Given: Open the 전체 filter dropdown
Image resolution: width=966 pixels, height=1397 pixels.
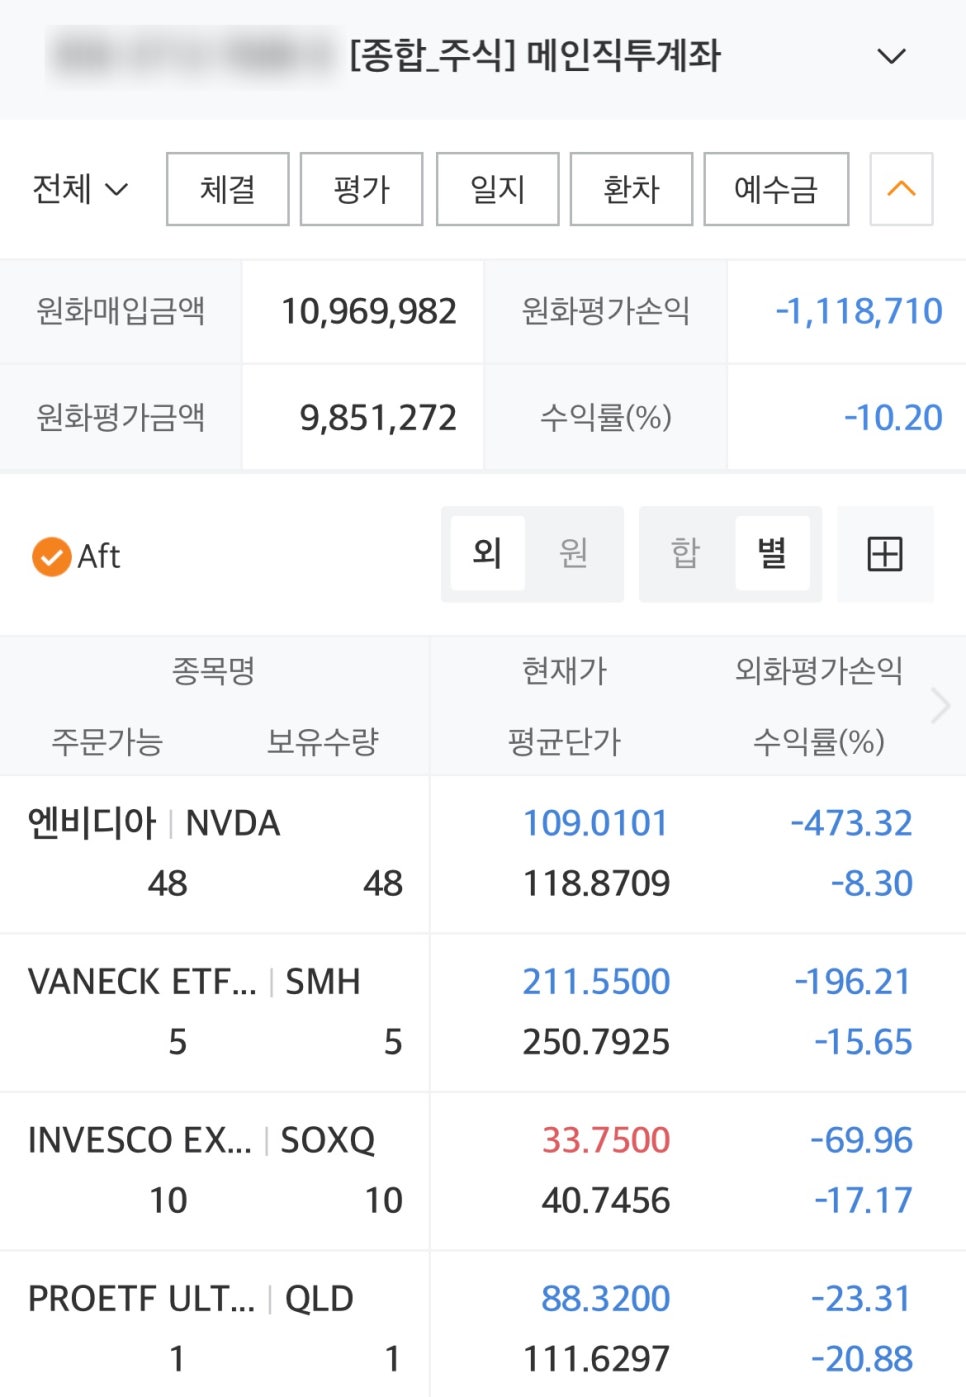Looking at the screenshot, I should point(80,189).
